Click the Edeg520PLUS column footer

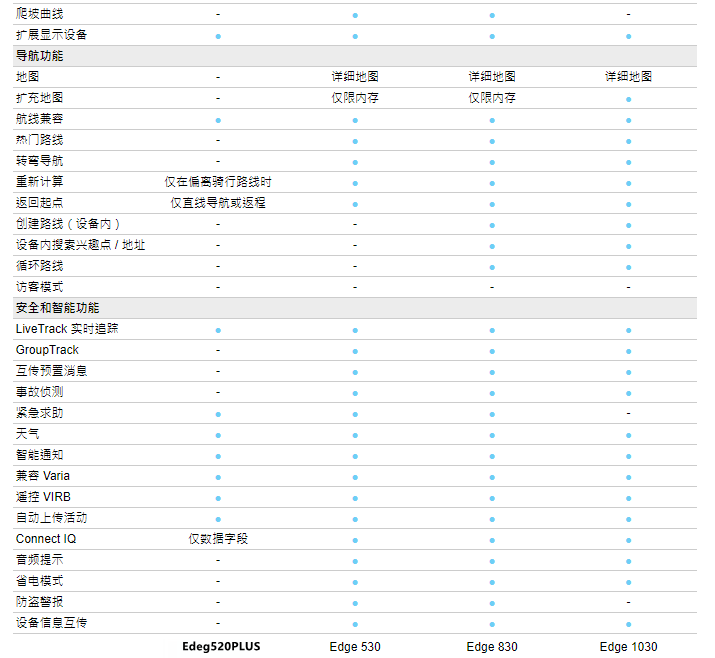pos(221,646)
